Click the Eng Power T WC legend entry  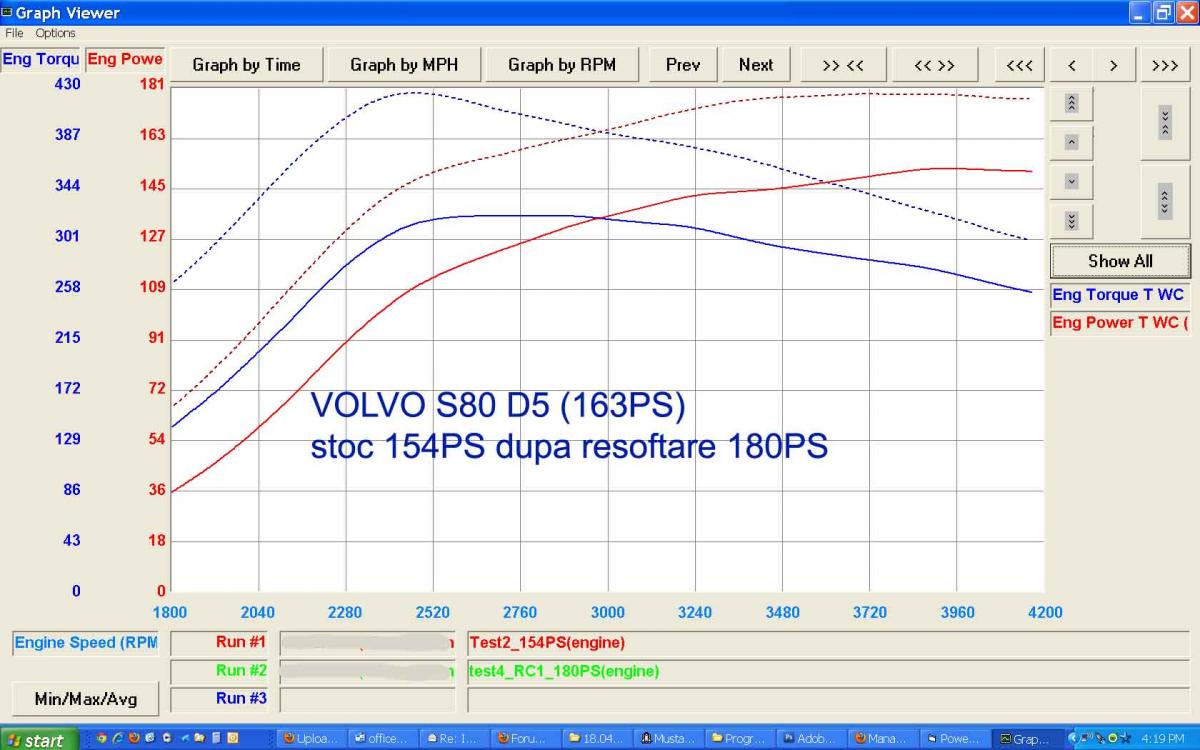coord(1120,323)
